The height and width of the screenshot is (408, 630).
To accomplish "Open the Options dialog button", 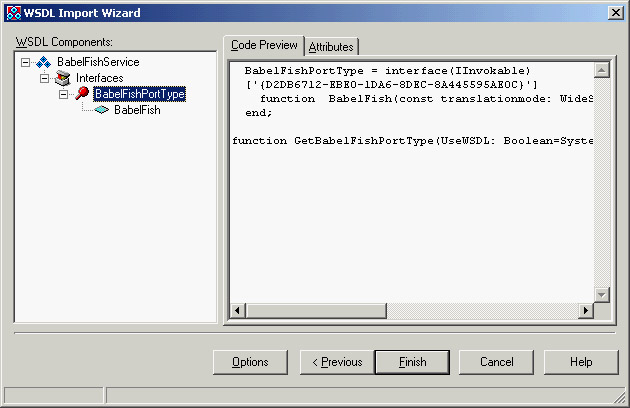I will point(250,362).
